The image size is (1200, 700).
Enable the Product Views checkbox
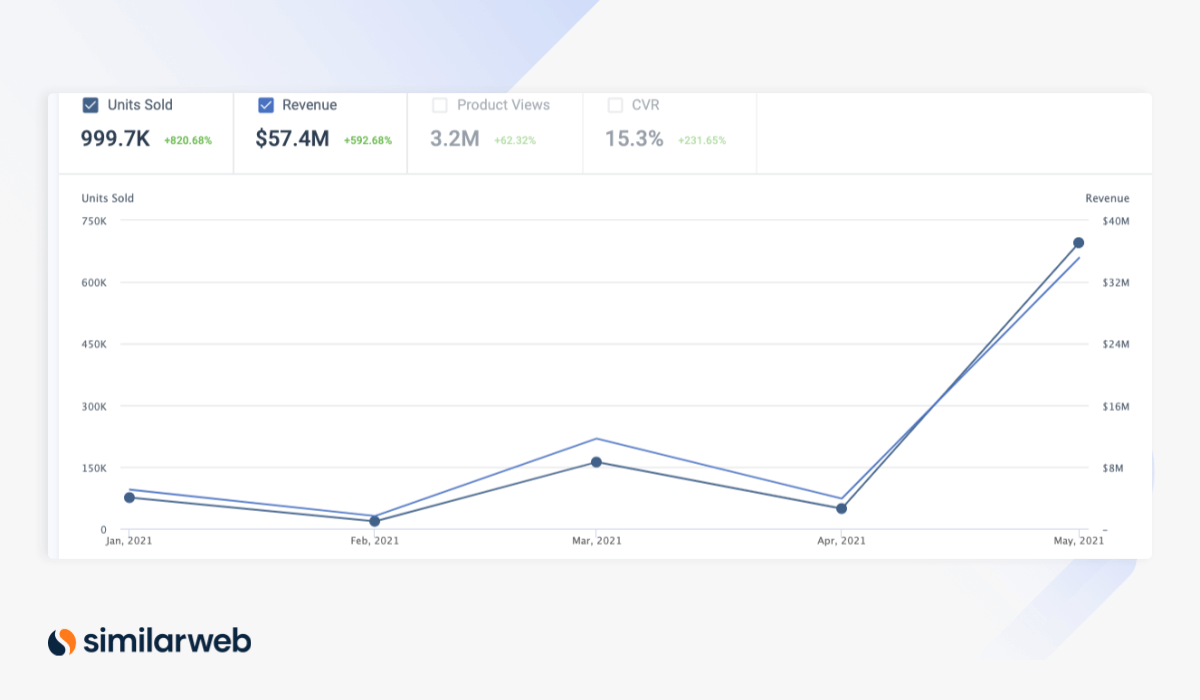click(x=440, y=105)
